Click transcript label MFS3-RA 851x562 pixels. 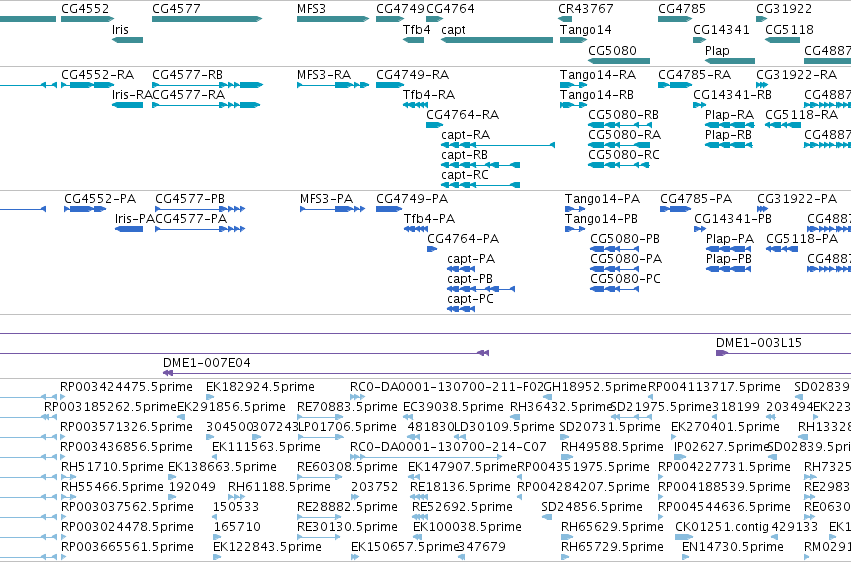pos(324,75)
